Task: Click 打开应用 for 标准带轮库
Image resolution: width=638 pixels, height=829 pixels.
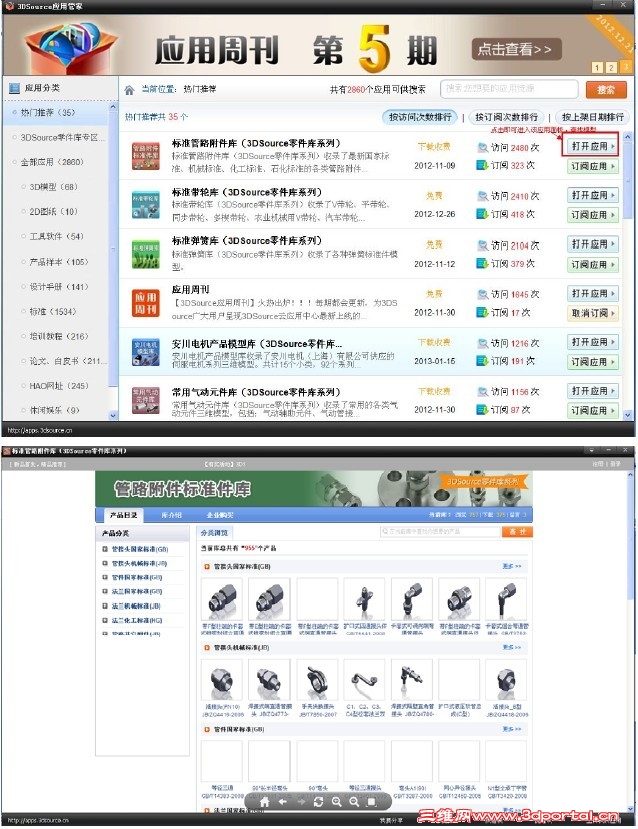Action: [x=593, y=195]
